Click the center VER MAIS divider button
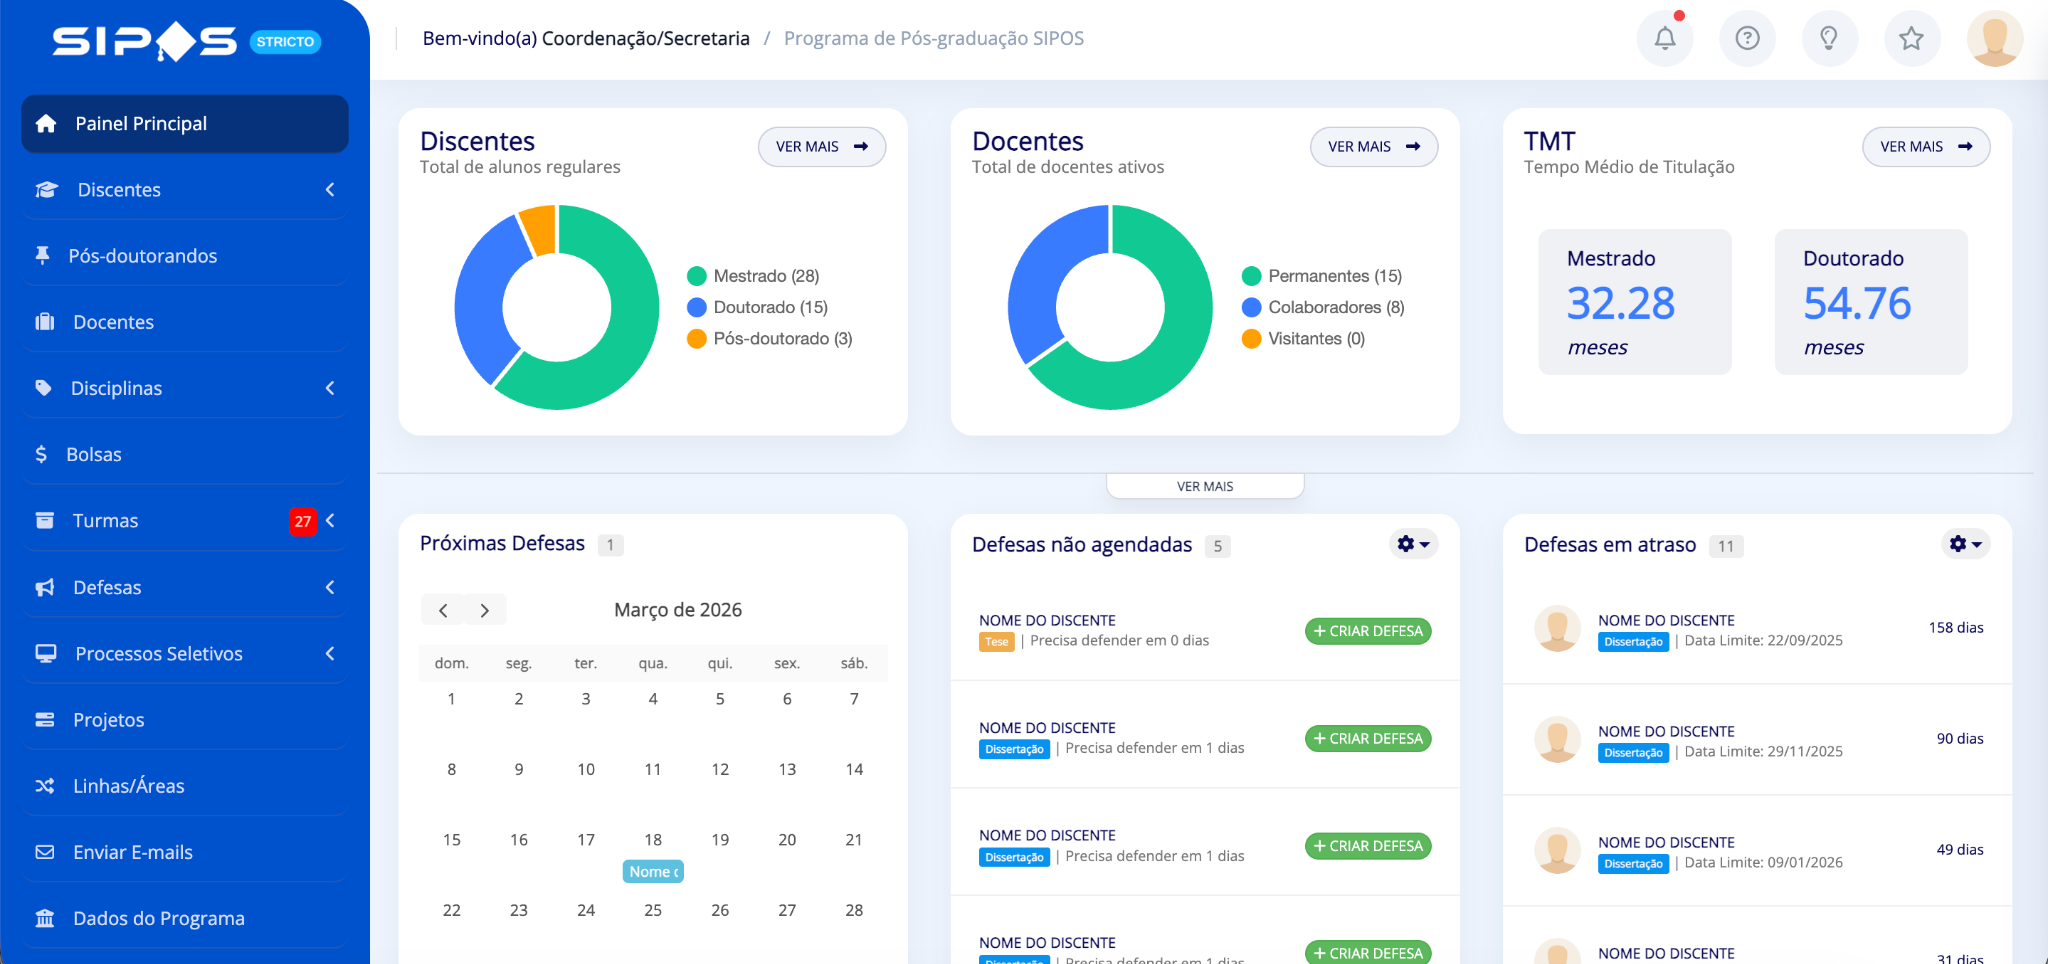This screenshot has width=2048, height=964. [x=1205, y=486]
